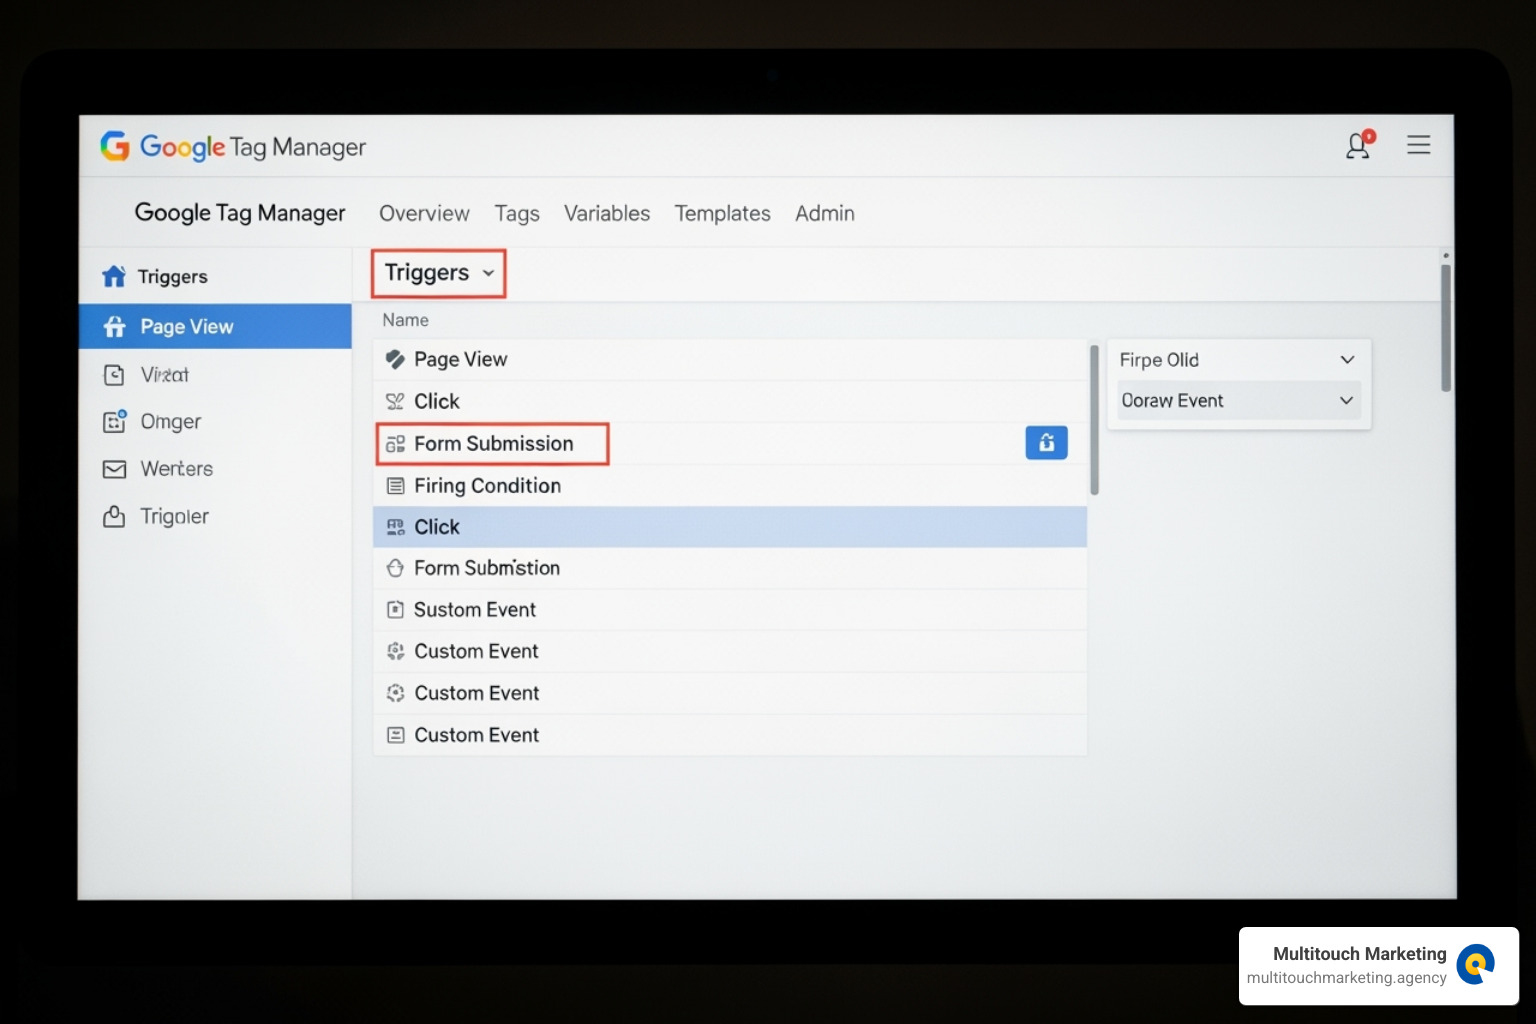This screenshot has height=1024, width=1536.
Task: Click the Page View row tag icon
Action: (x=395, y=360)
